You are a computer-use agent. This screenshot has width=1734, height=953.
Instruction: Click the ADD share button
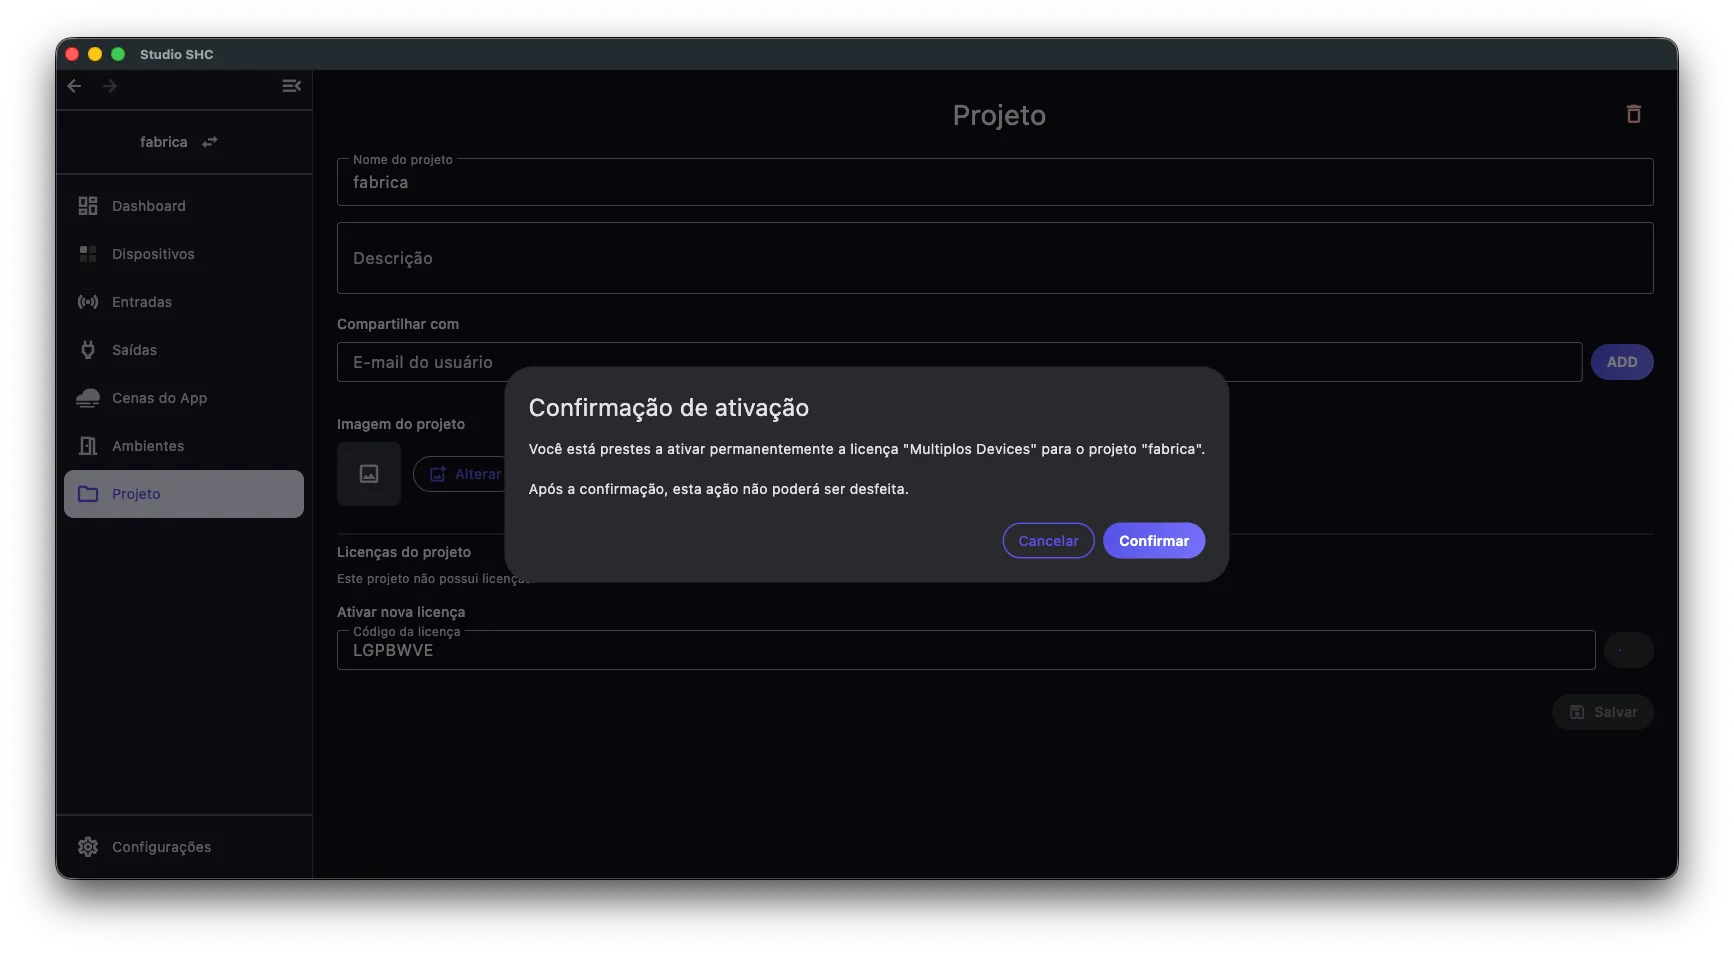tap(1622, 362)
